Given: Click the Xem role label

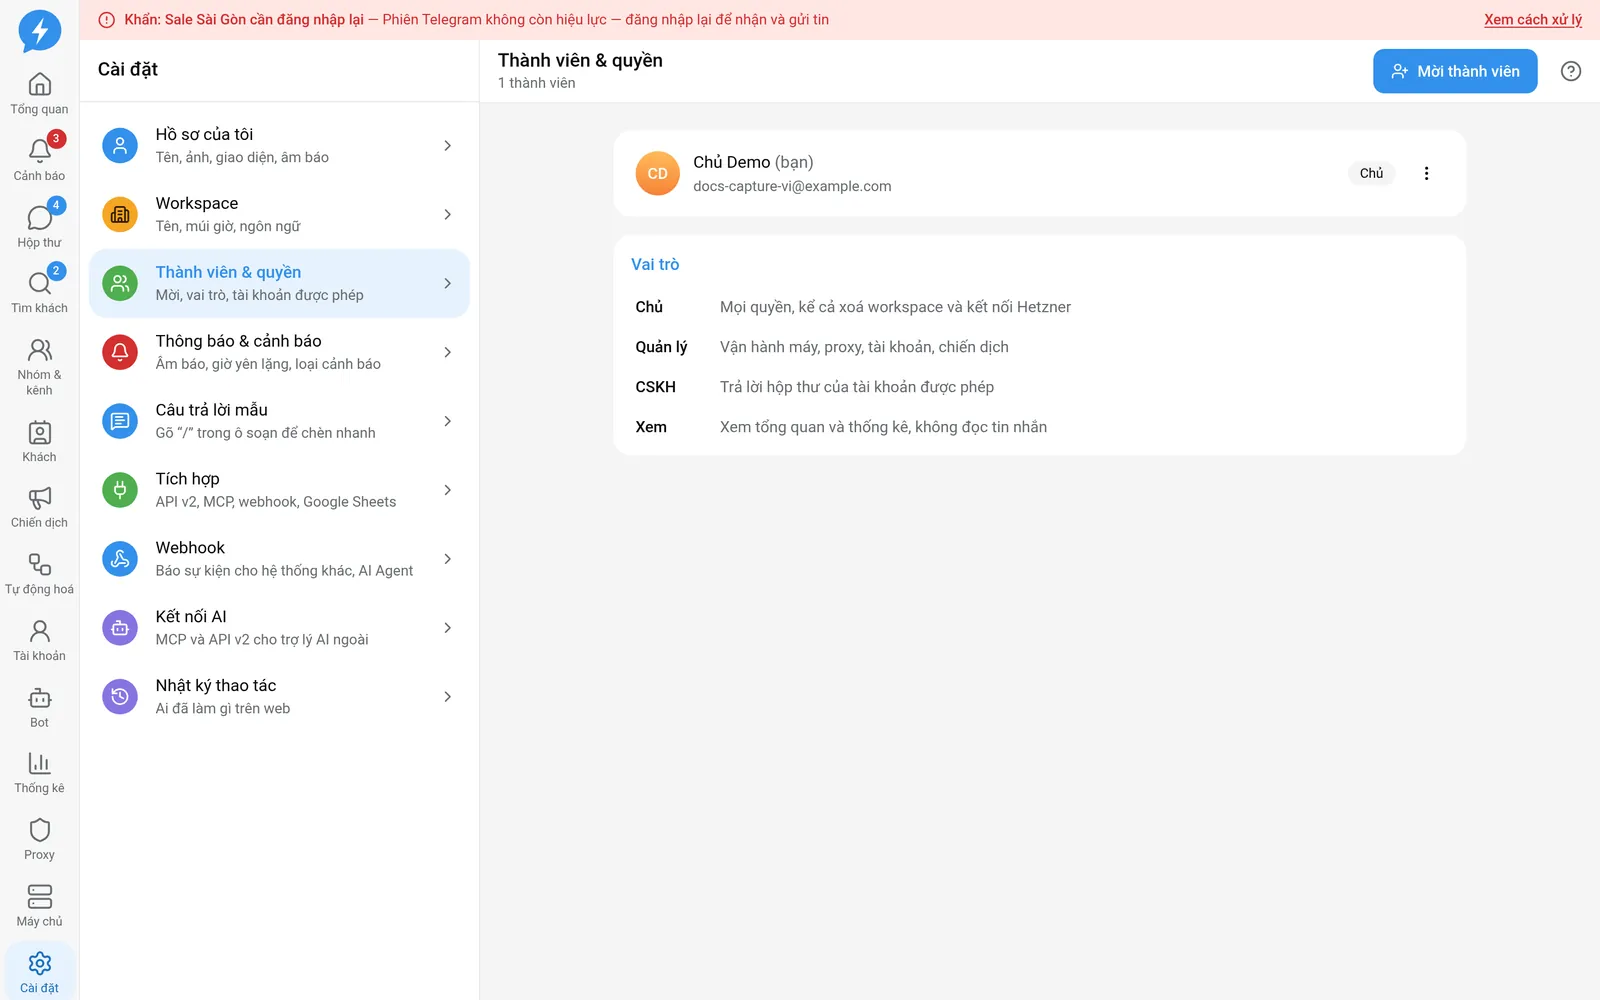Looking at the screenshot, I should [x=651, y=427].
